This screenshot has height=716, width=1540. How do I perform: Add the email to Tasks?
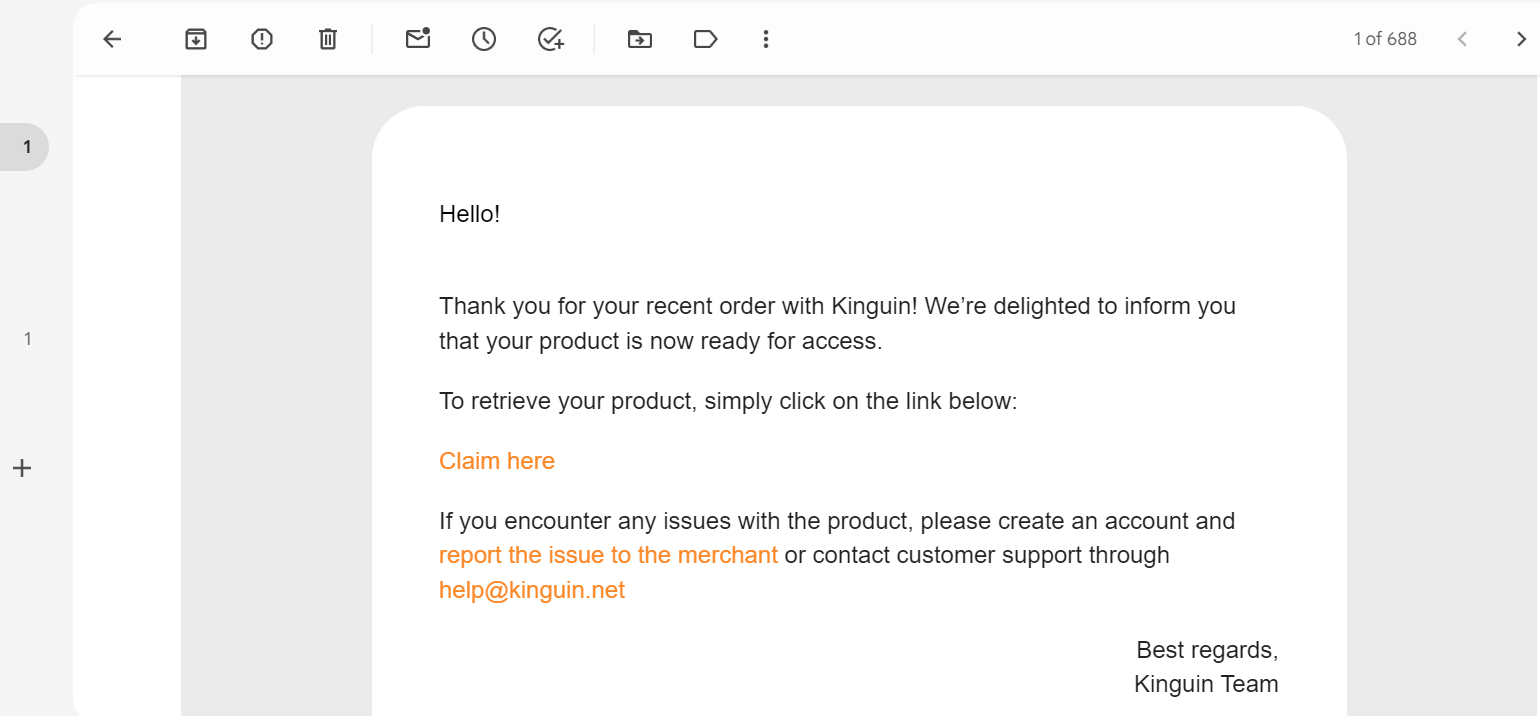[551, 39]
